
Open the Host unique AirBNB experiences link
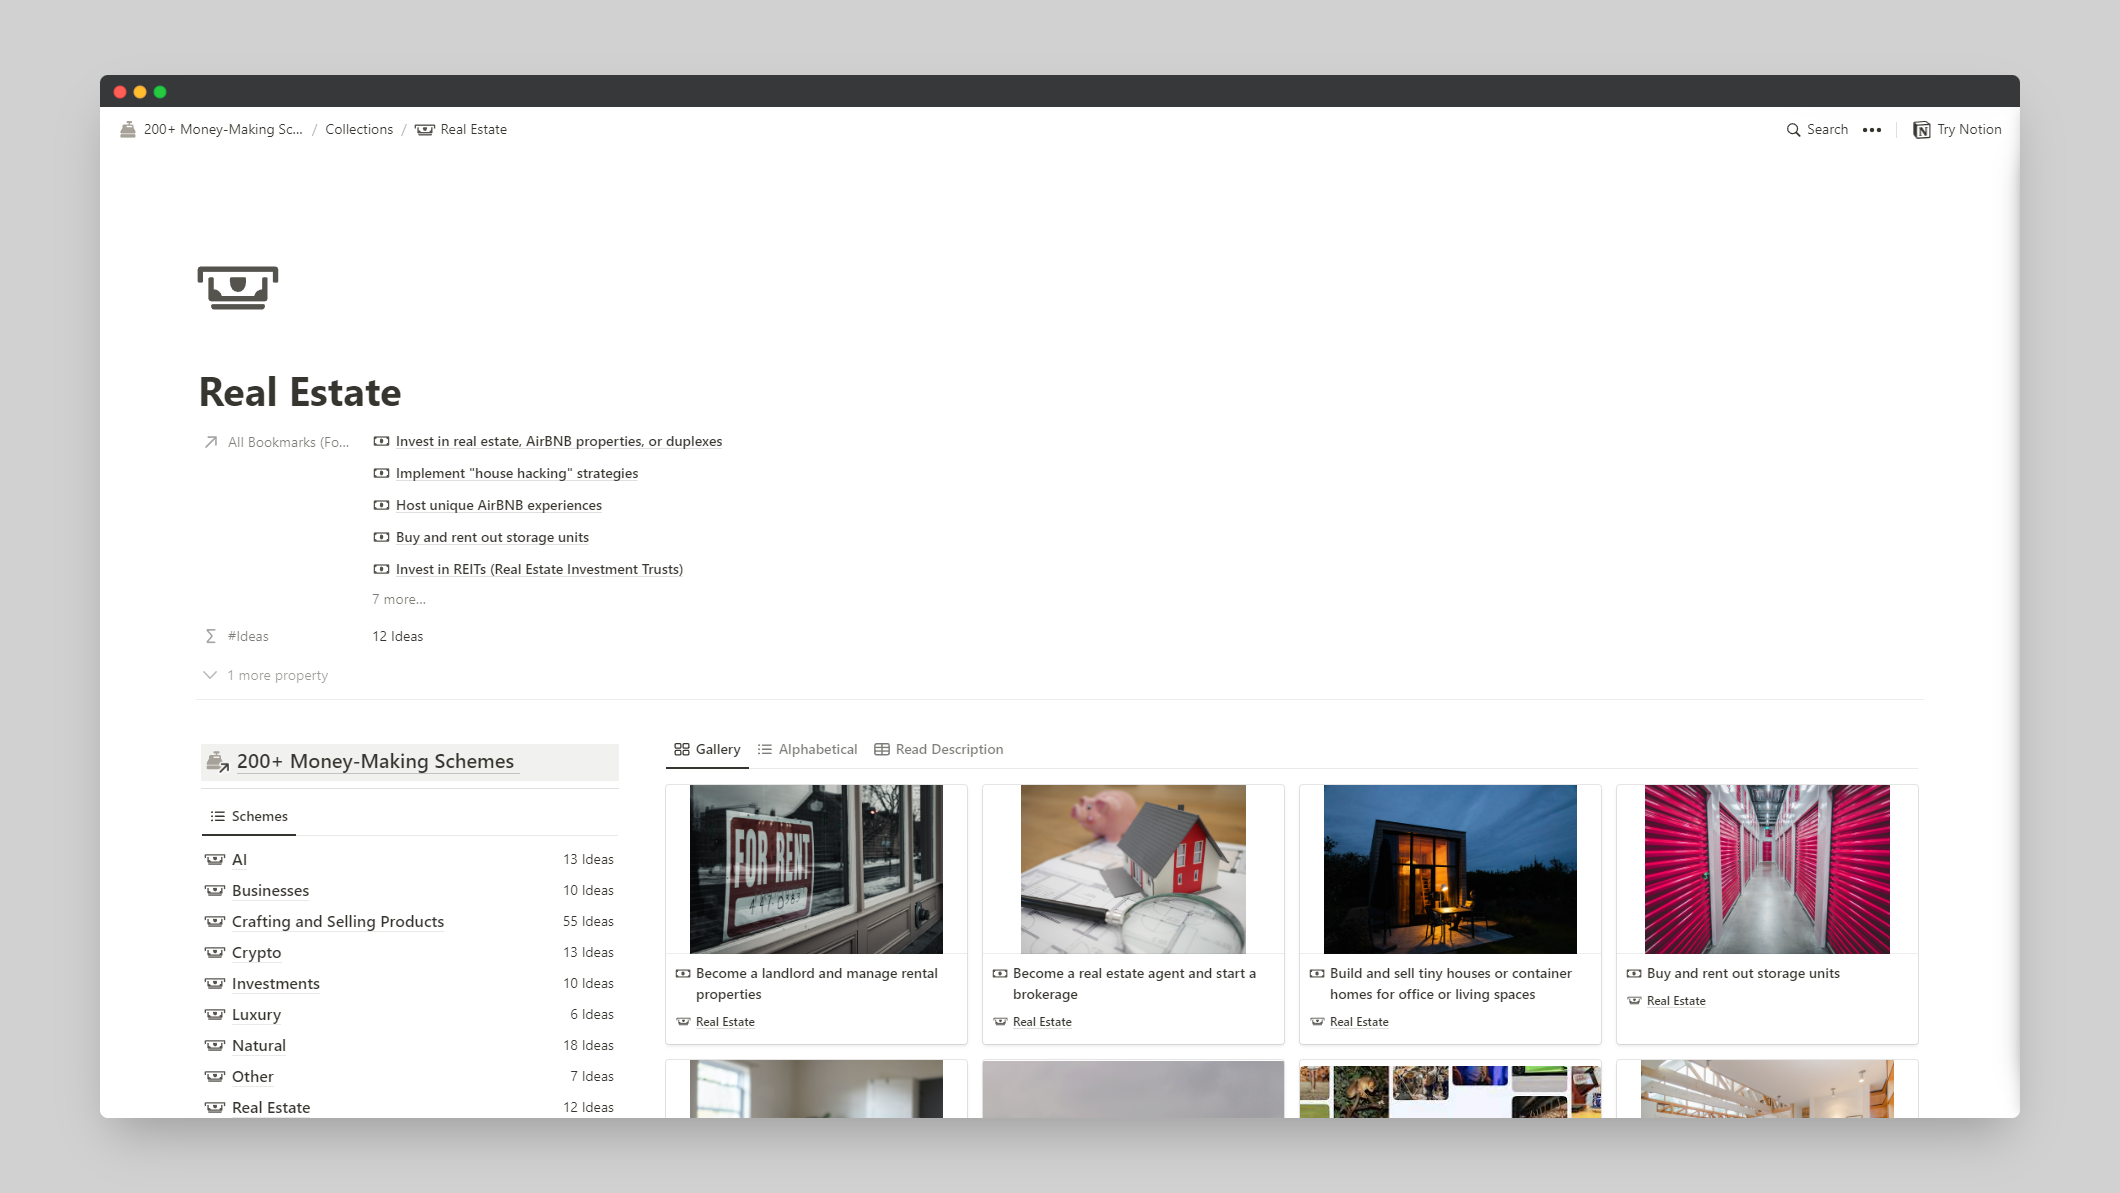[x=498, y=506]
